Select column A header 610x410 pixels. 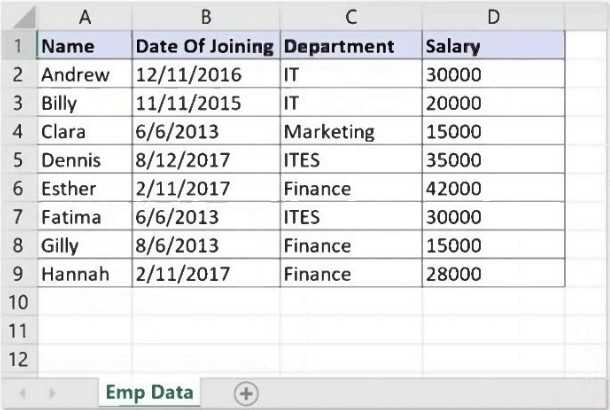tap(84, 16)
